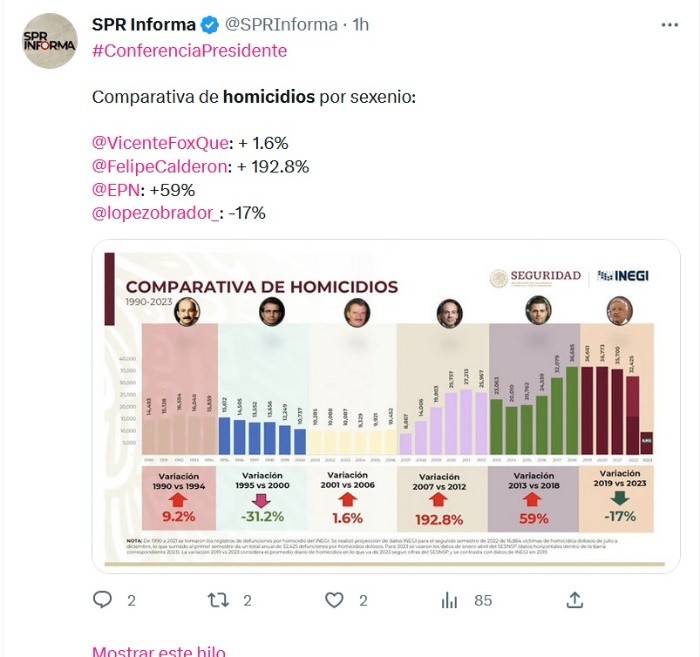
Task: Open the tweet's three-dot more menu
Action: 670,25
